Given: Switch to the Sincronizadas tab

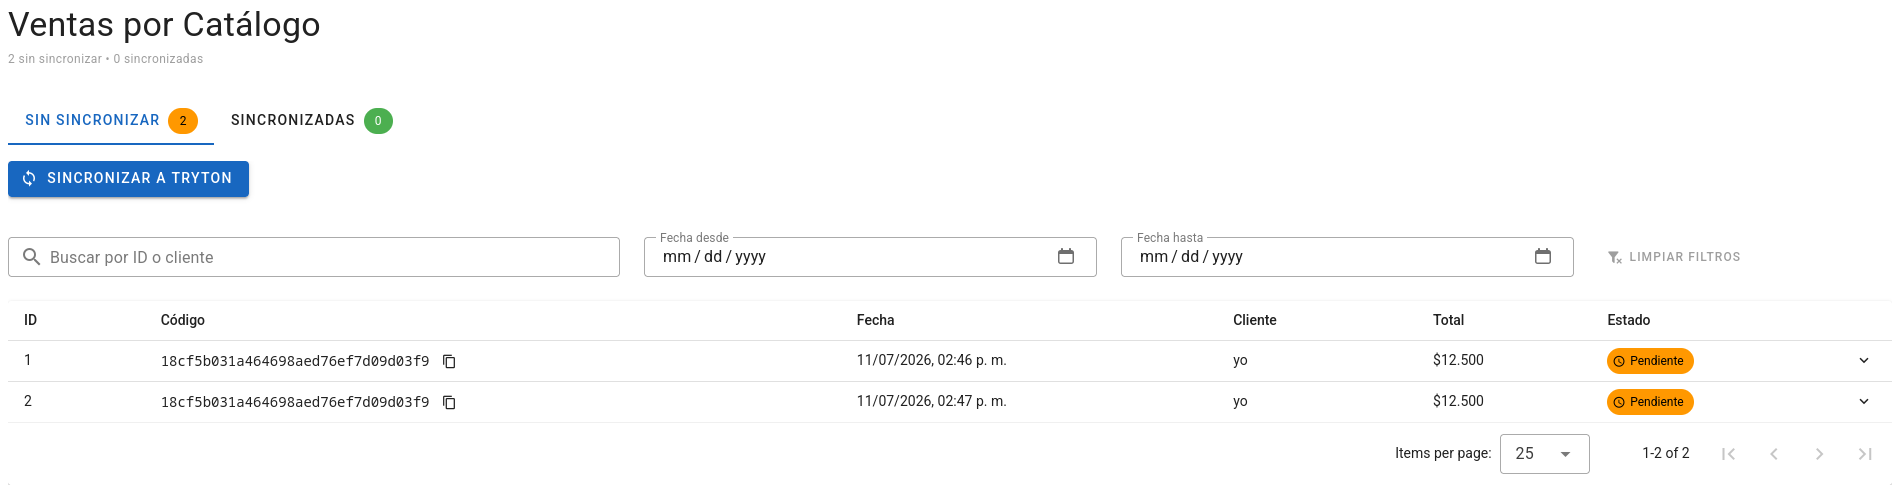Looking at the screenshot, I should (x=312, y=121).
